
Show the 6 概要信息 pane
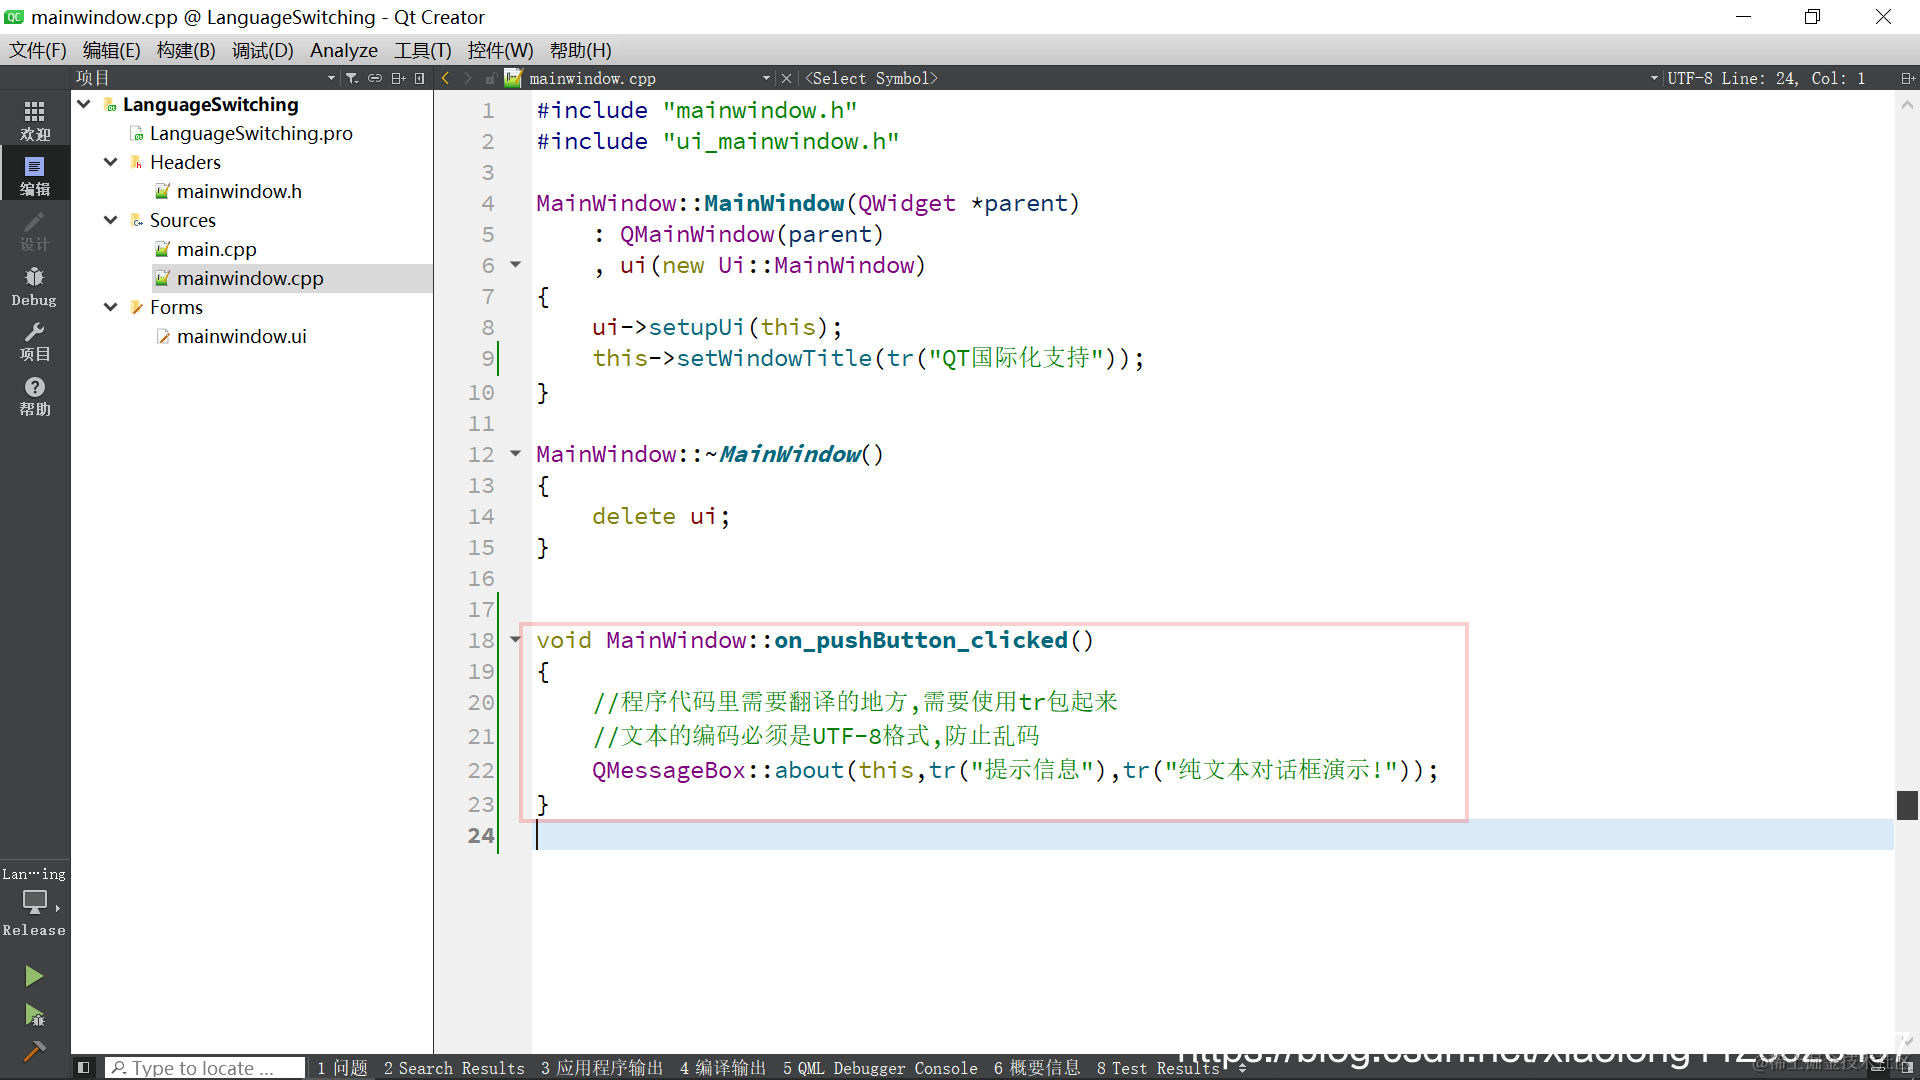[x=1037, y=1068]
